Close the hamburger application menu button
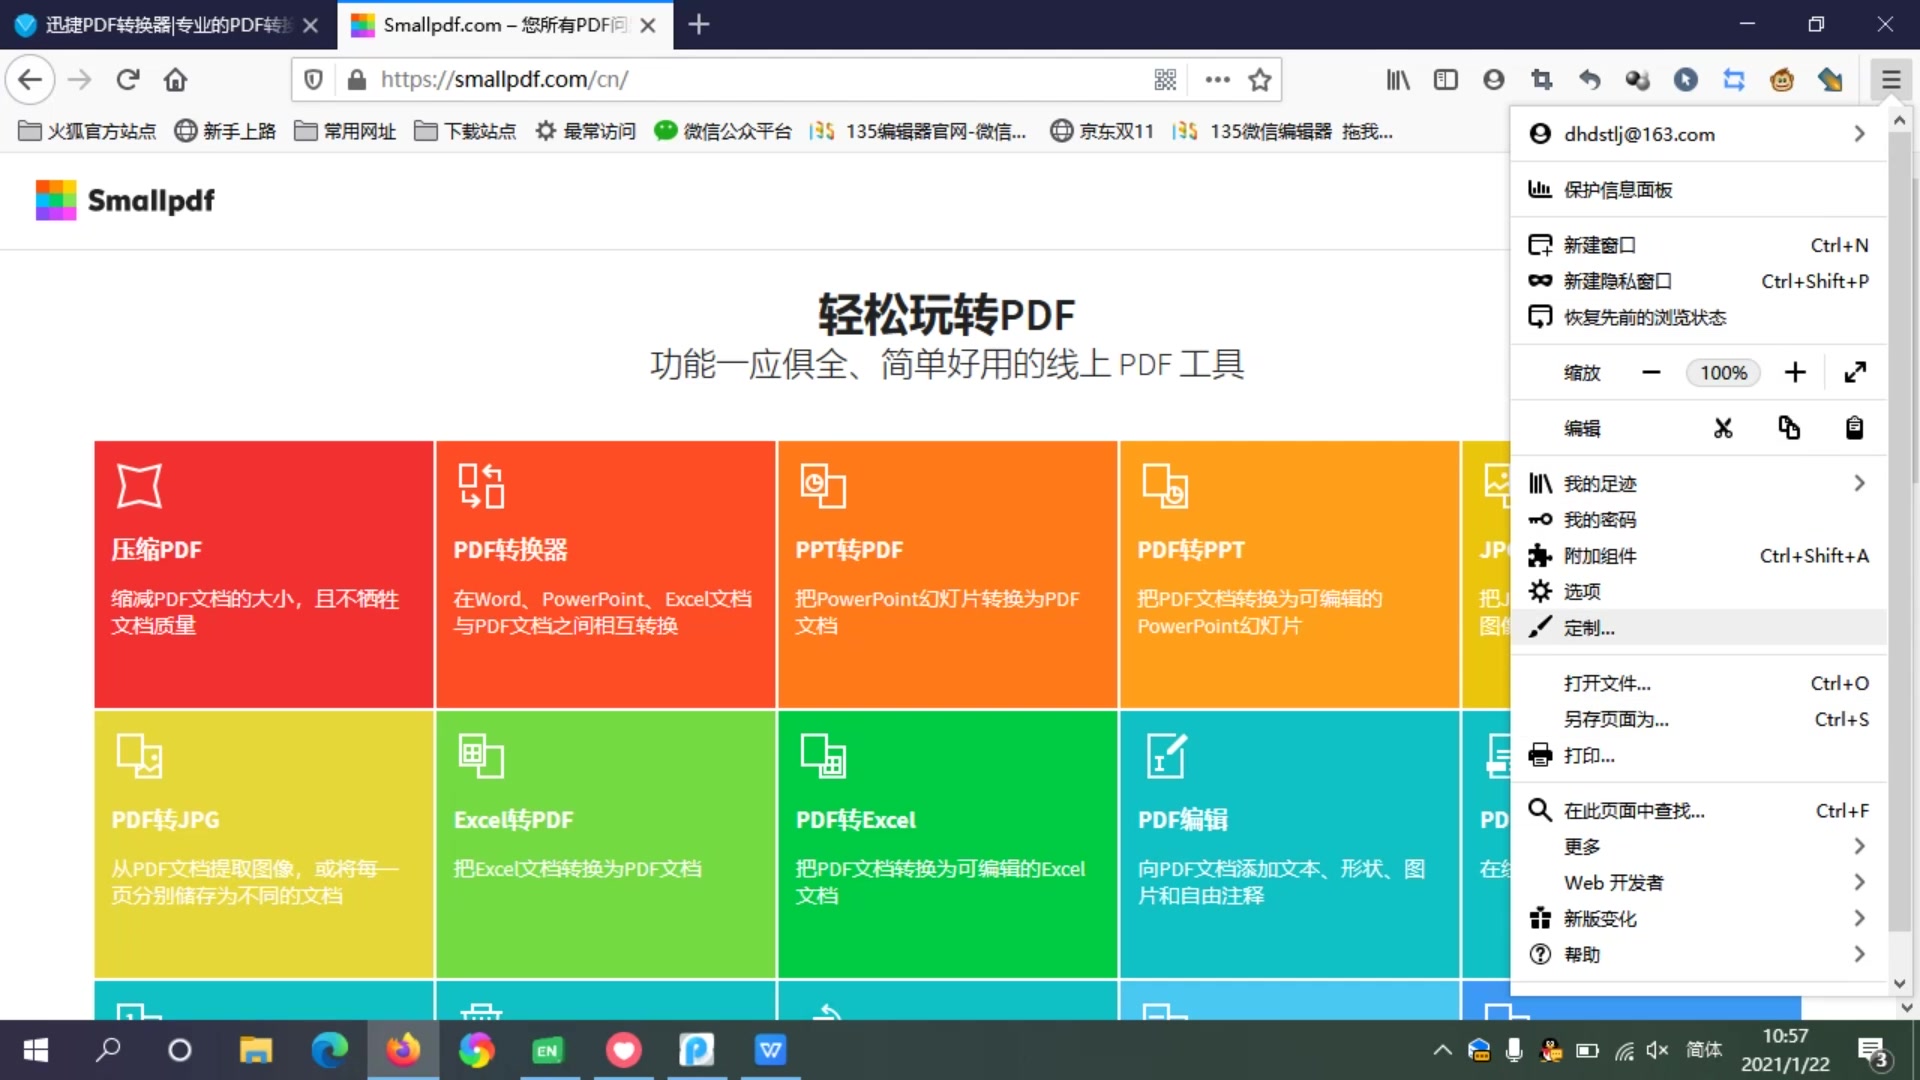 pos(1890,80)
